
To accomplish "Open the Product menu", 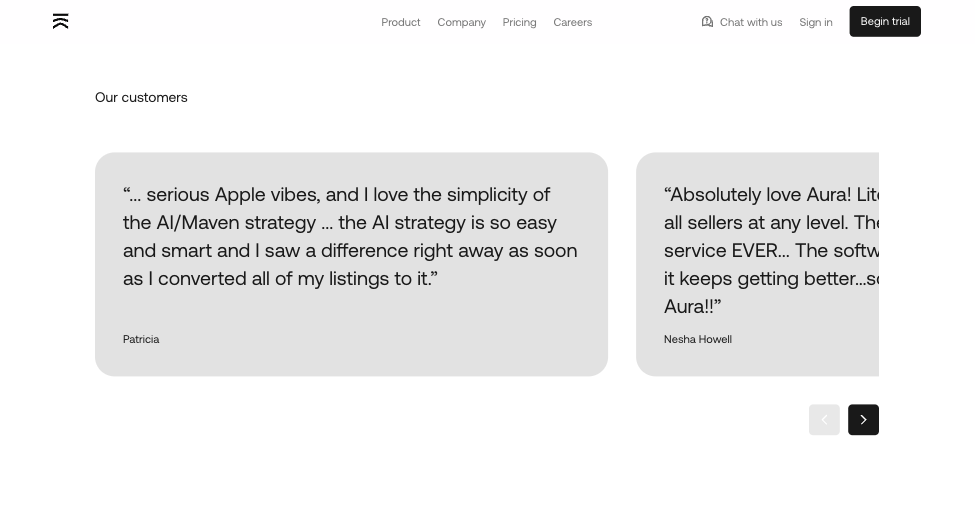I will [400, 22].
